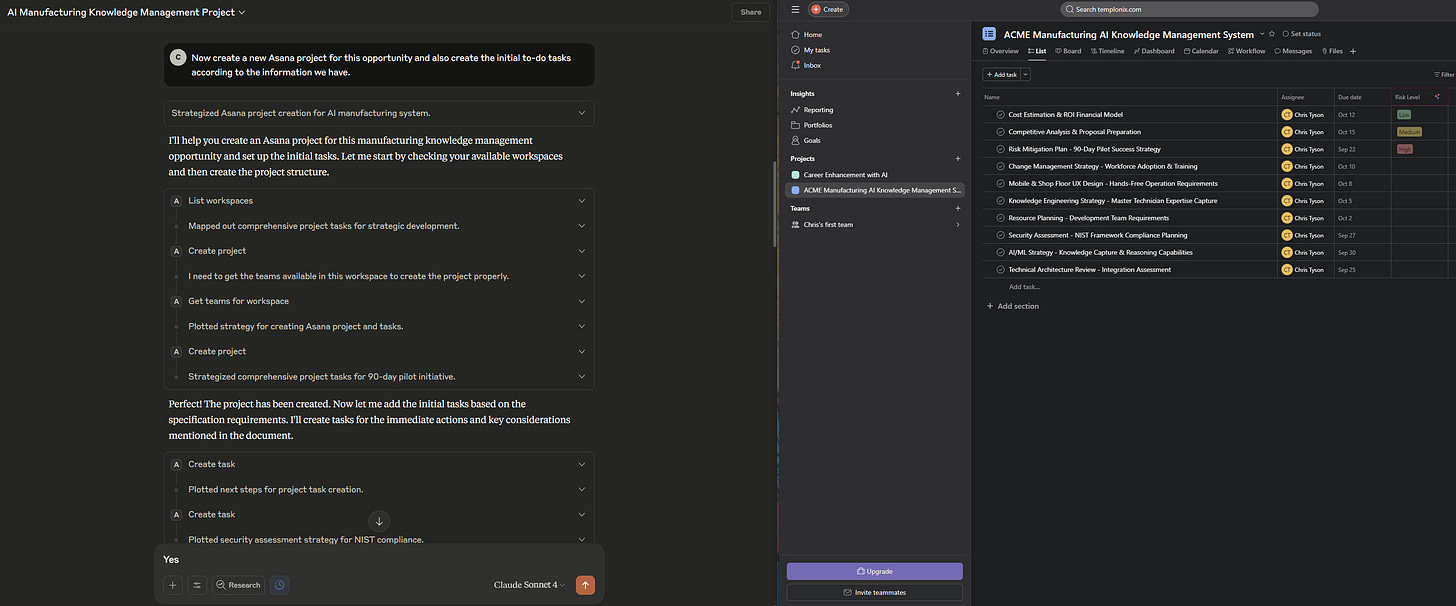Click Add section below the task list
1456x606 pixels.
(x=1013, y=306)
